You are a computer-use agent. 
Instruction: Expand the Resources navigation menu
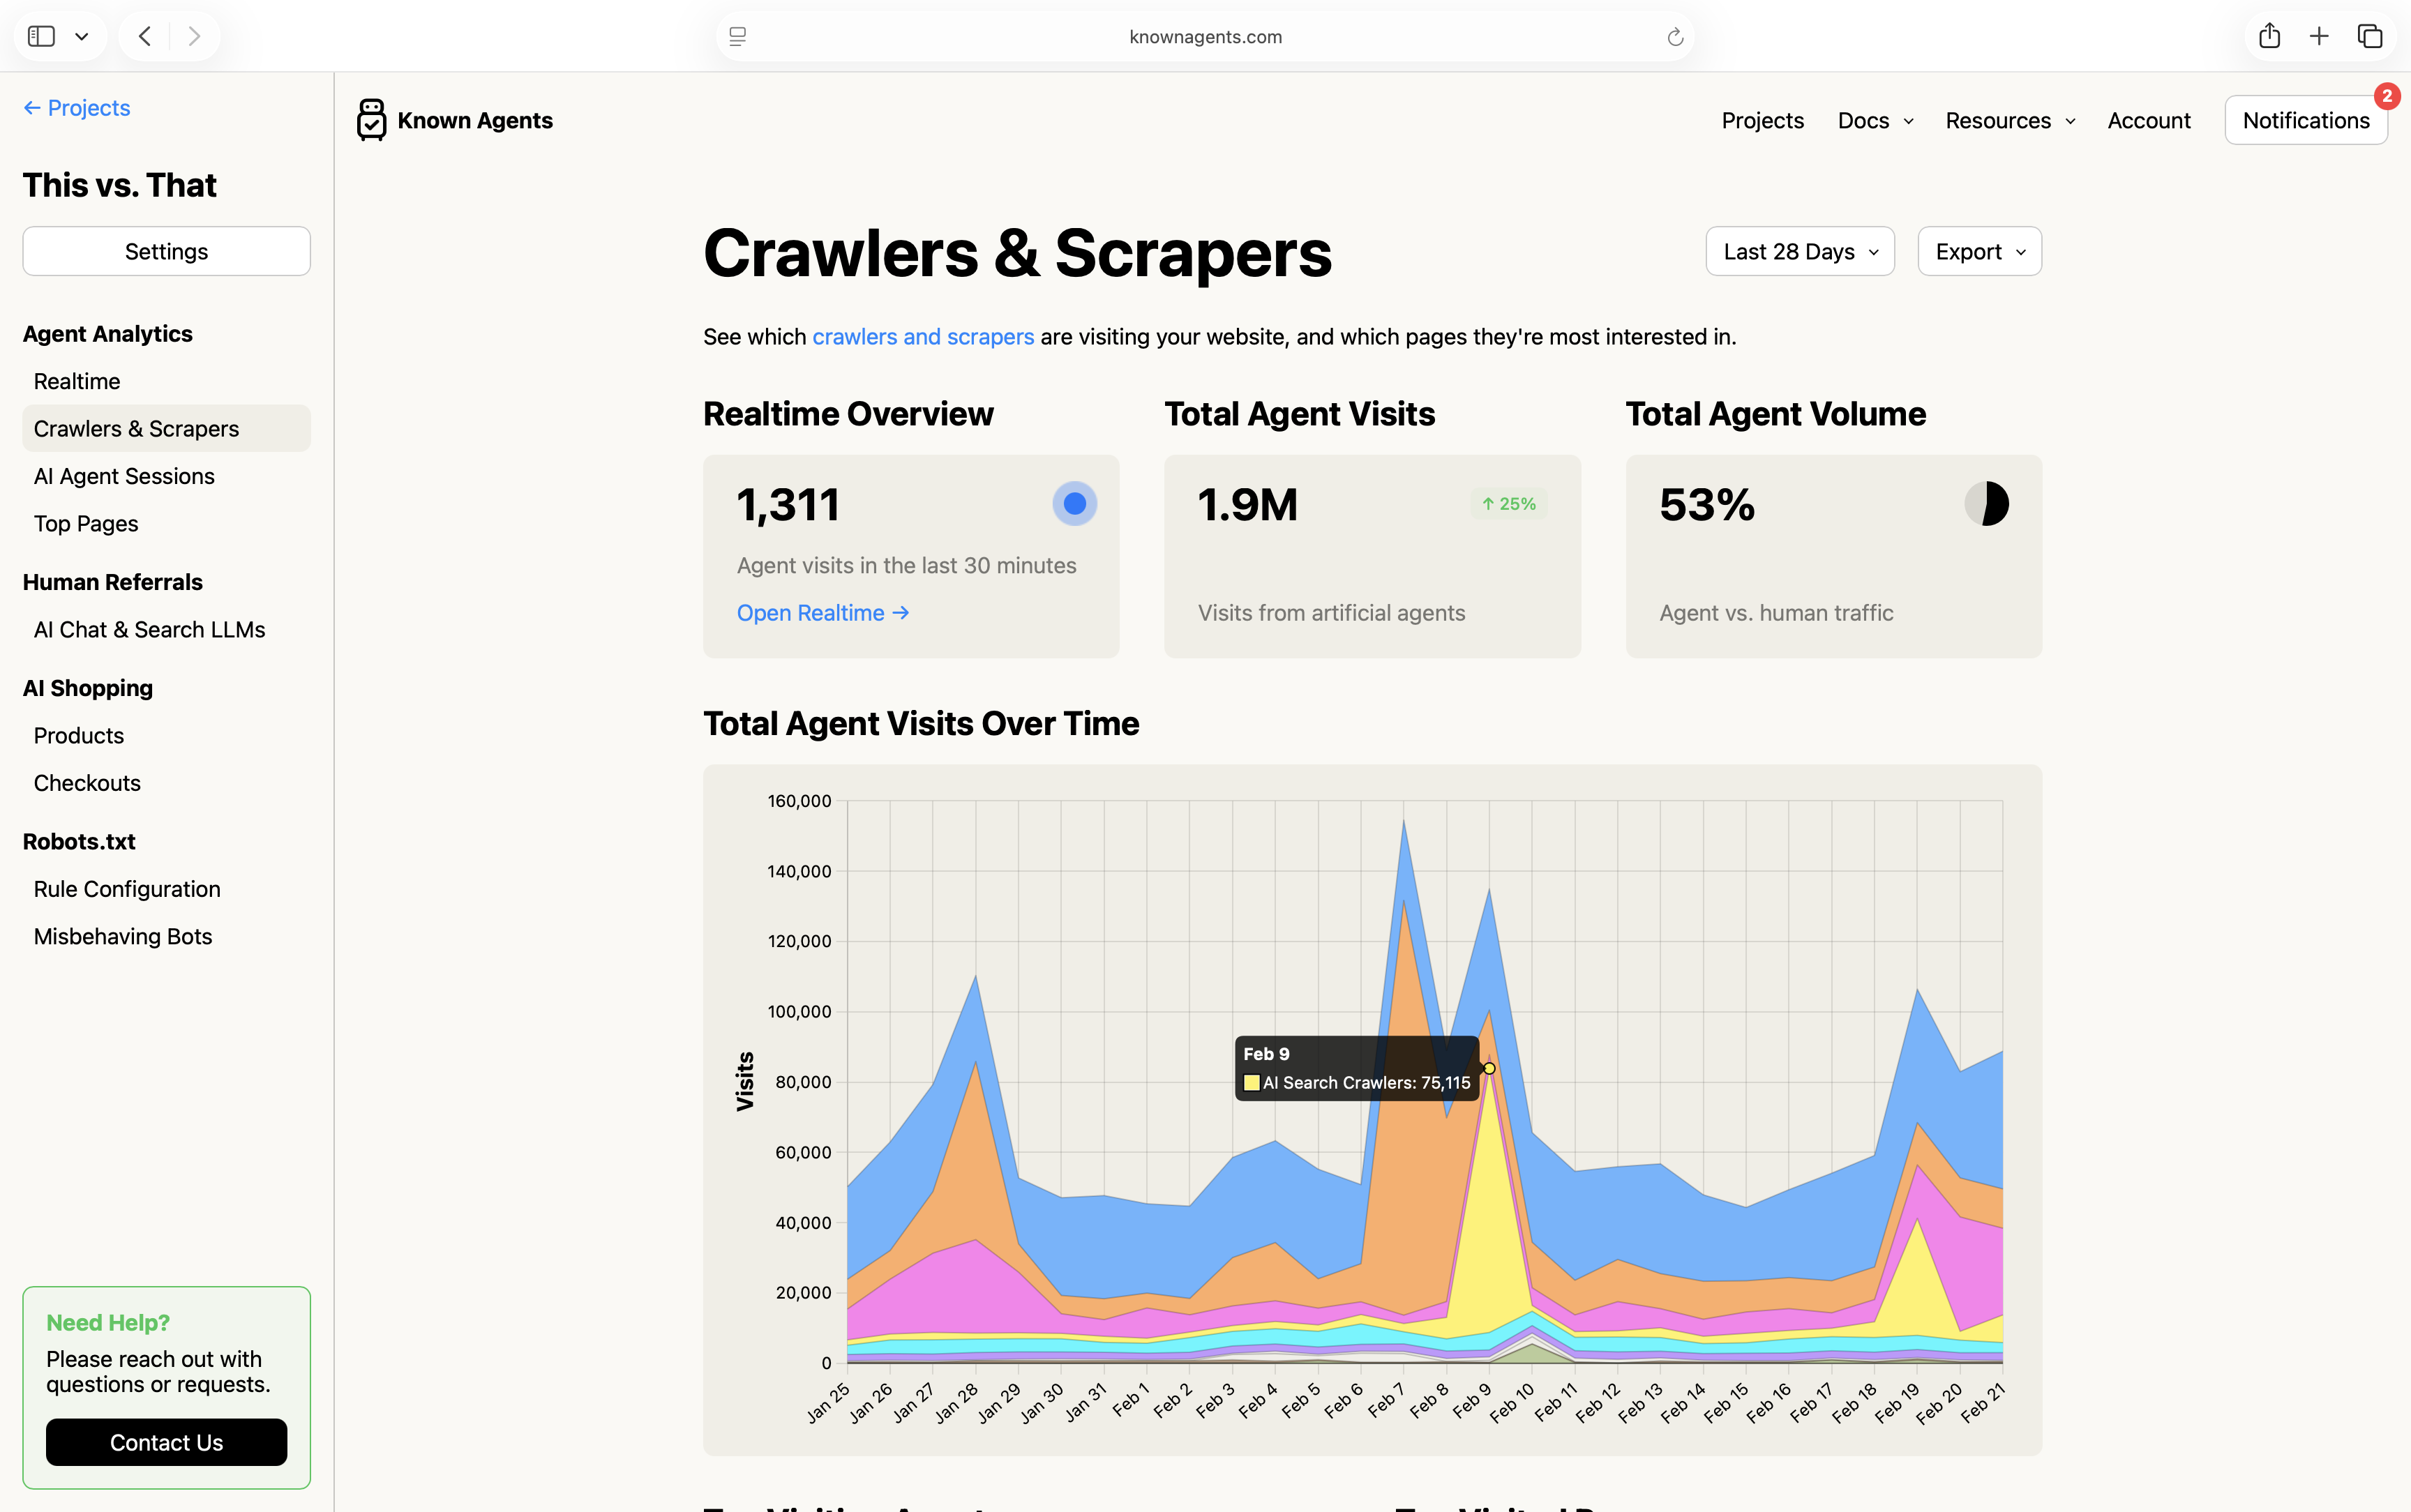2010,121
